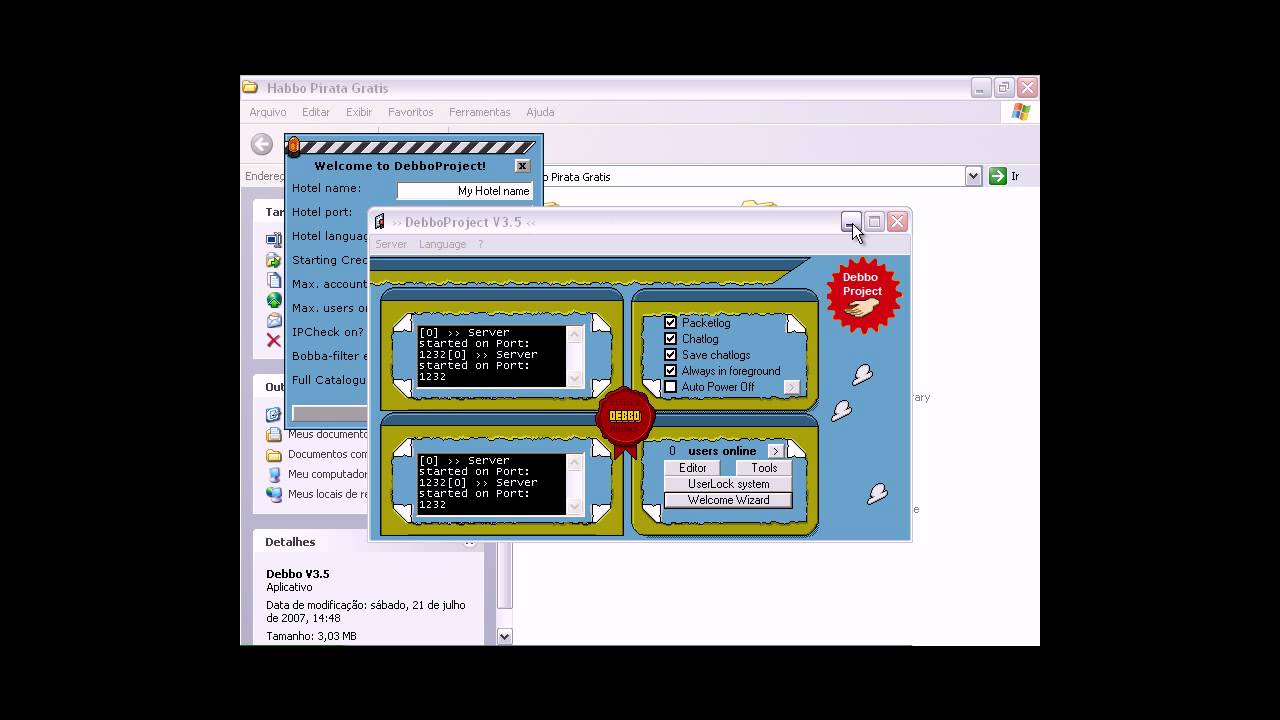Open the ? help menu in DebboProject
Screen dimensions: 1280x720
tap(480, 244)
